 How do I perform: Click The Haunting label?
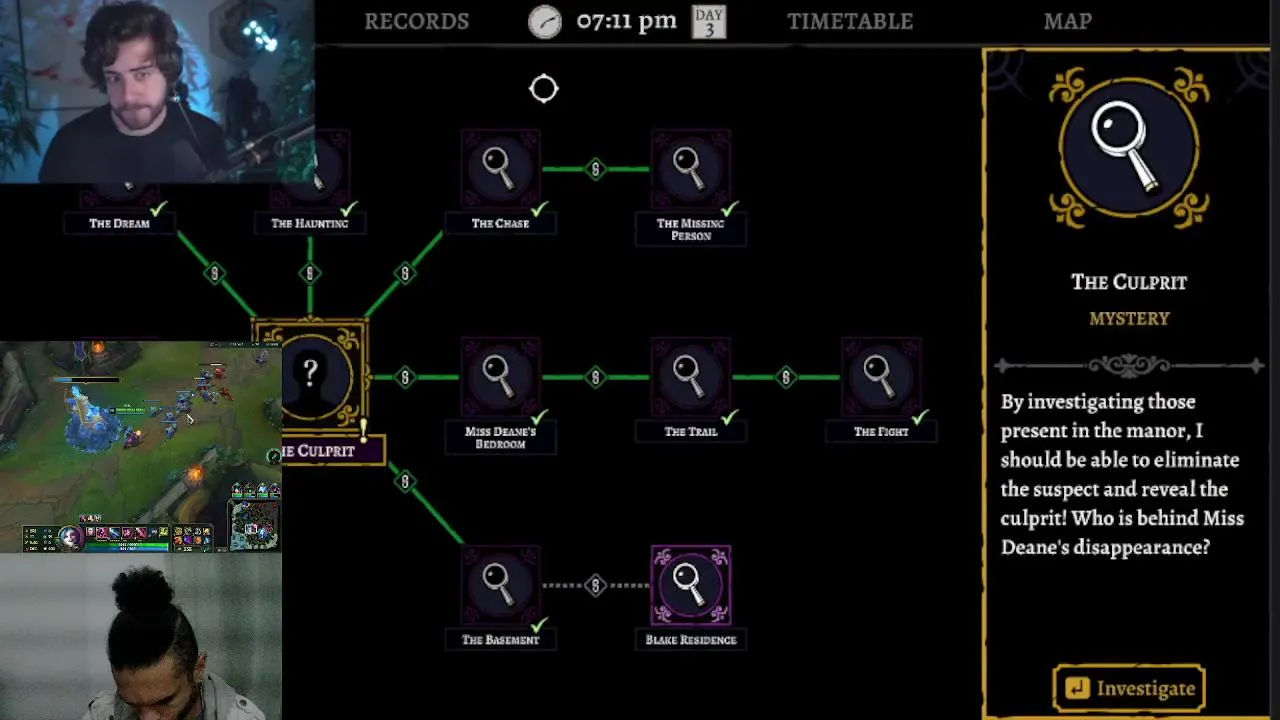tap(309, 223)
